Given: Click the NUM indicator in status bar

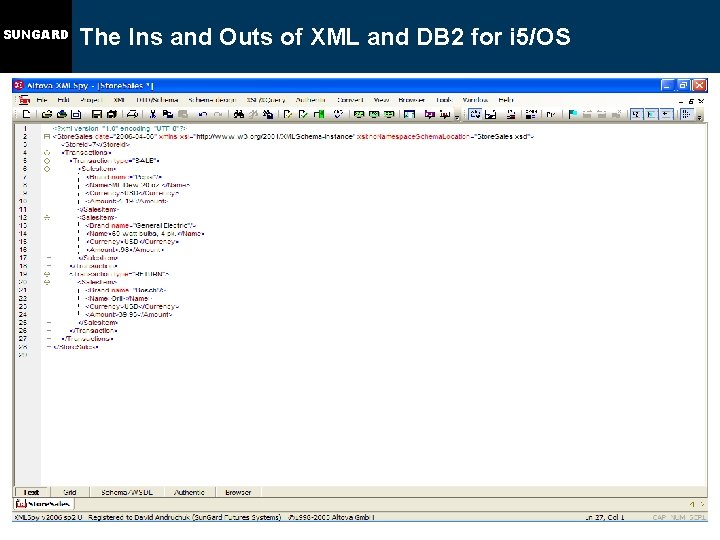Looking at the screenshot, I should (x=678, y=517).
